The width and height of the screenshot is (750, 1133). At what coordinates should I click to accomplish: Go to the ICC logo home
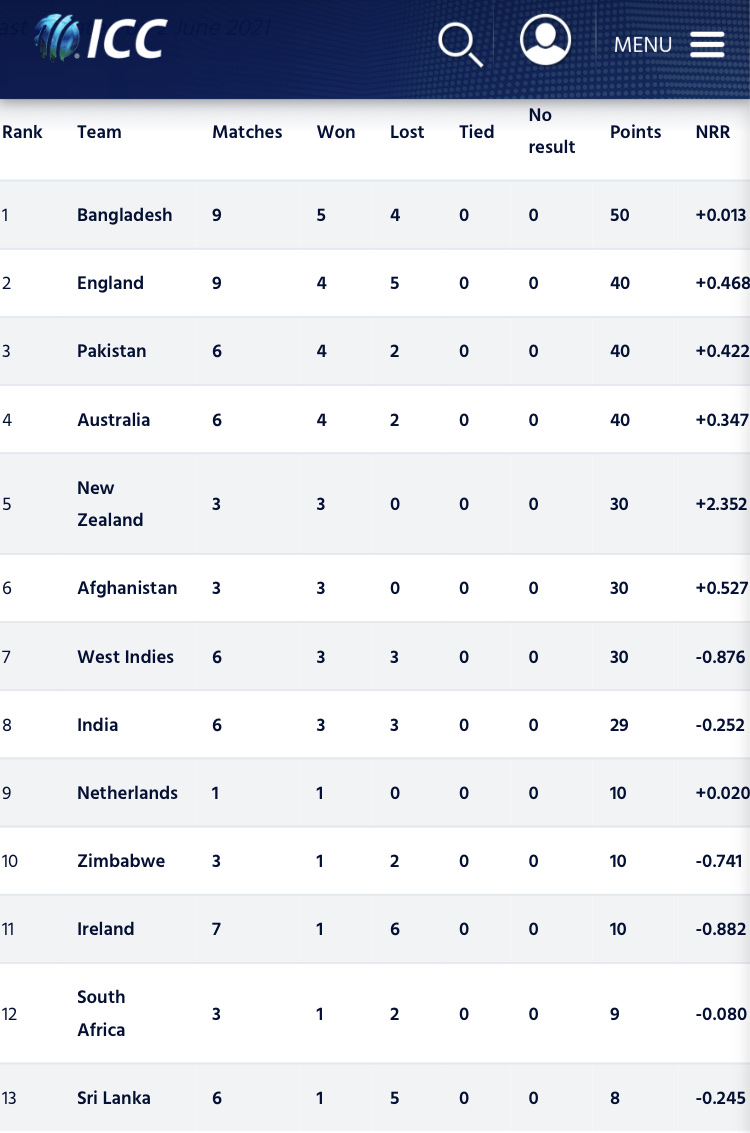(x=100, y=38)
